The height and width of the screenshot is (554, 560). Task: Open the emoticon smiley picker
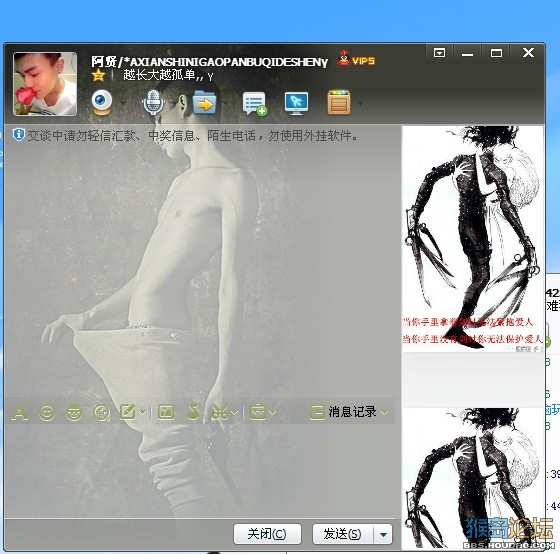47,413
